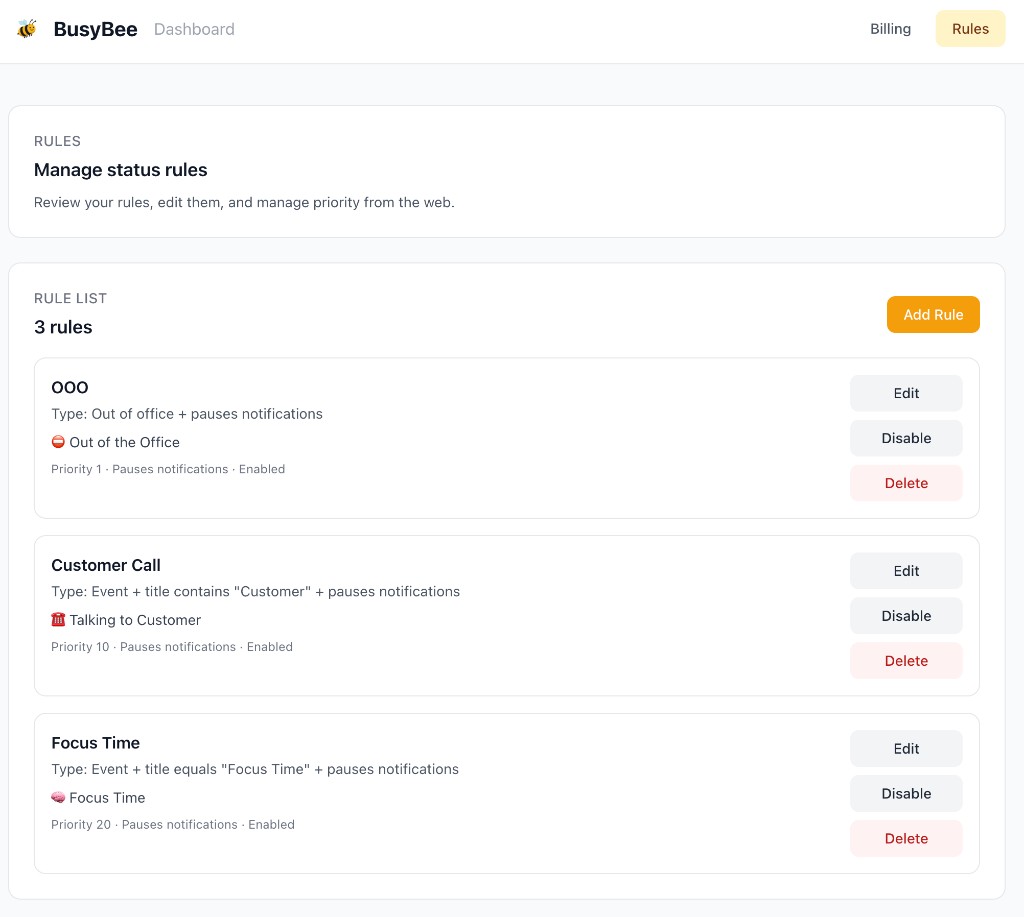Click the 'Priority 10' details line
Viewport: 1024px width, 917px height.
[172, 647]
